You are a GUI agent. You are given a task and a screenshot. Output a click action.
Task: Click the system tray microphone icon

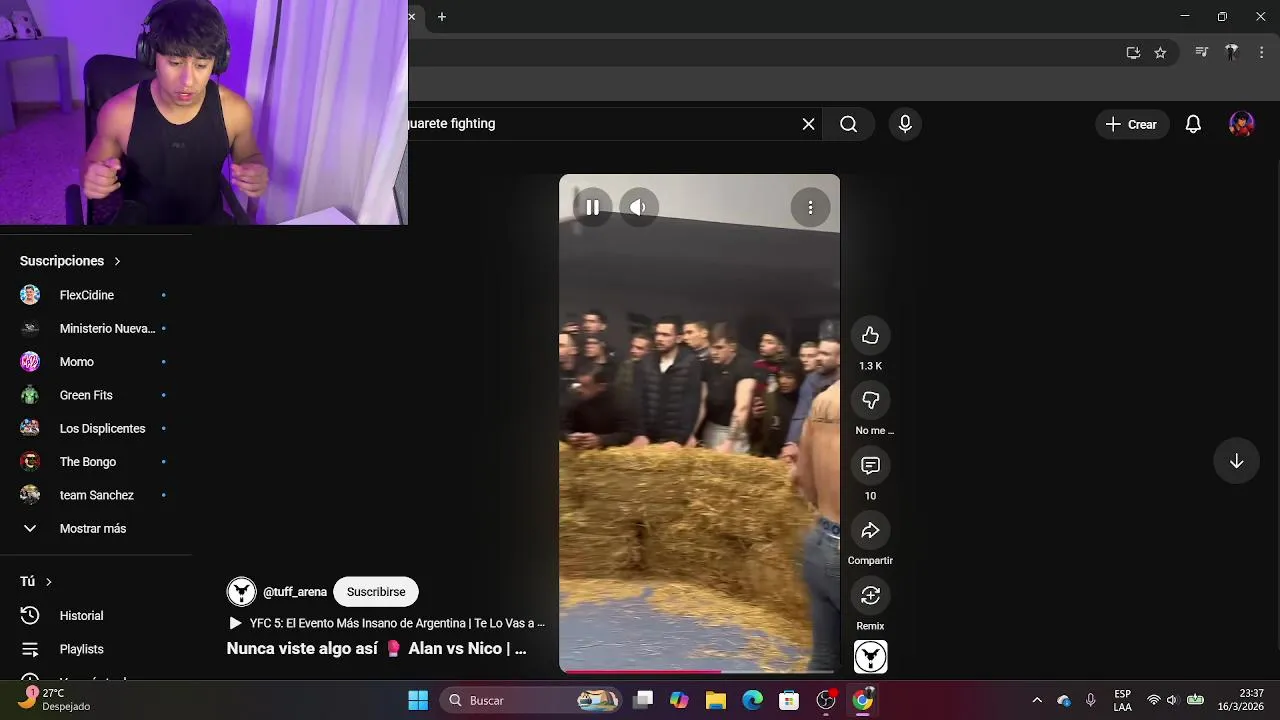pyautogui.click(x=1090, y=700)
